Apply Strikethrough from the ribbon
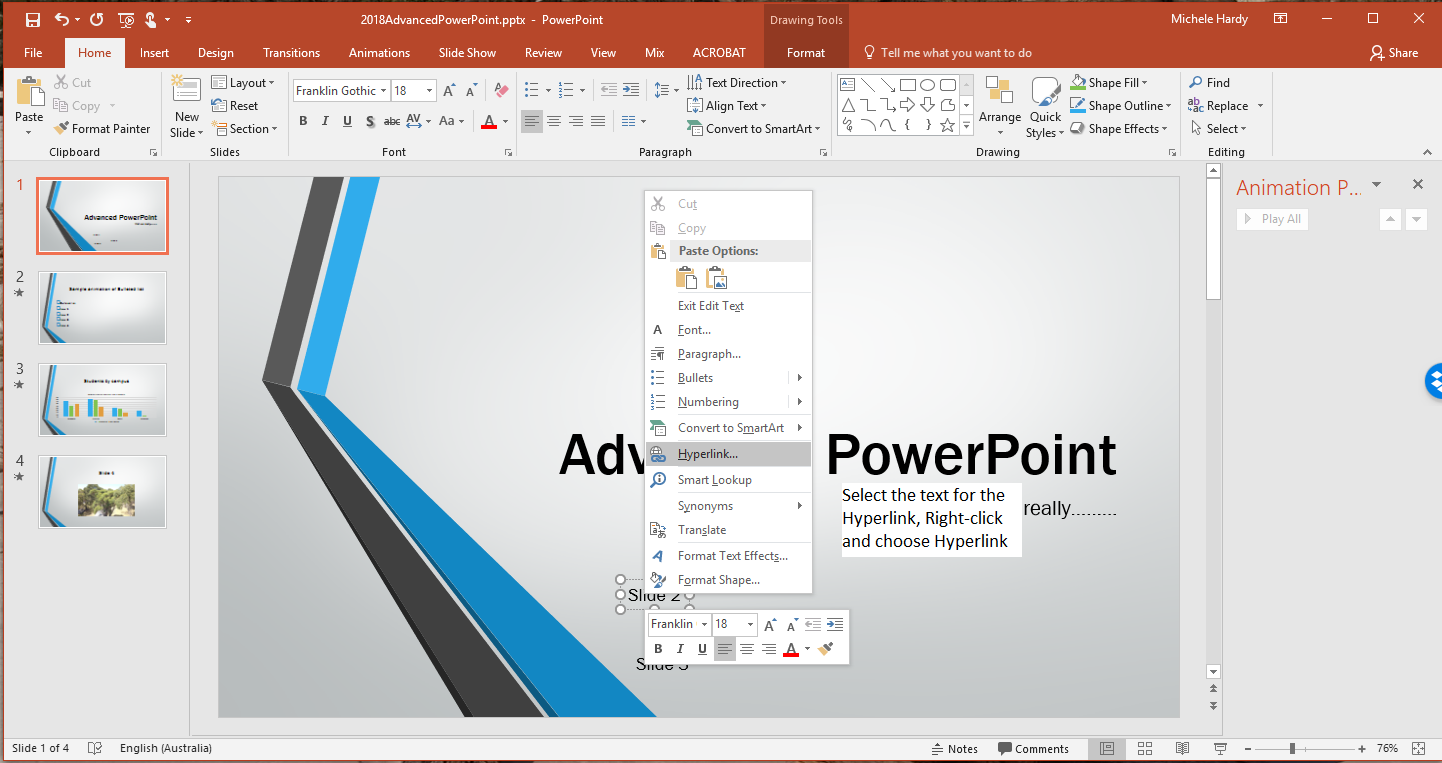This screenshot has height=763, width=1442. coord(392,121)
